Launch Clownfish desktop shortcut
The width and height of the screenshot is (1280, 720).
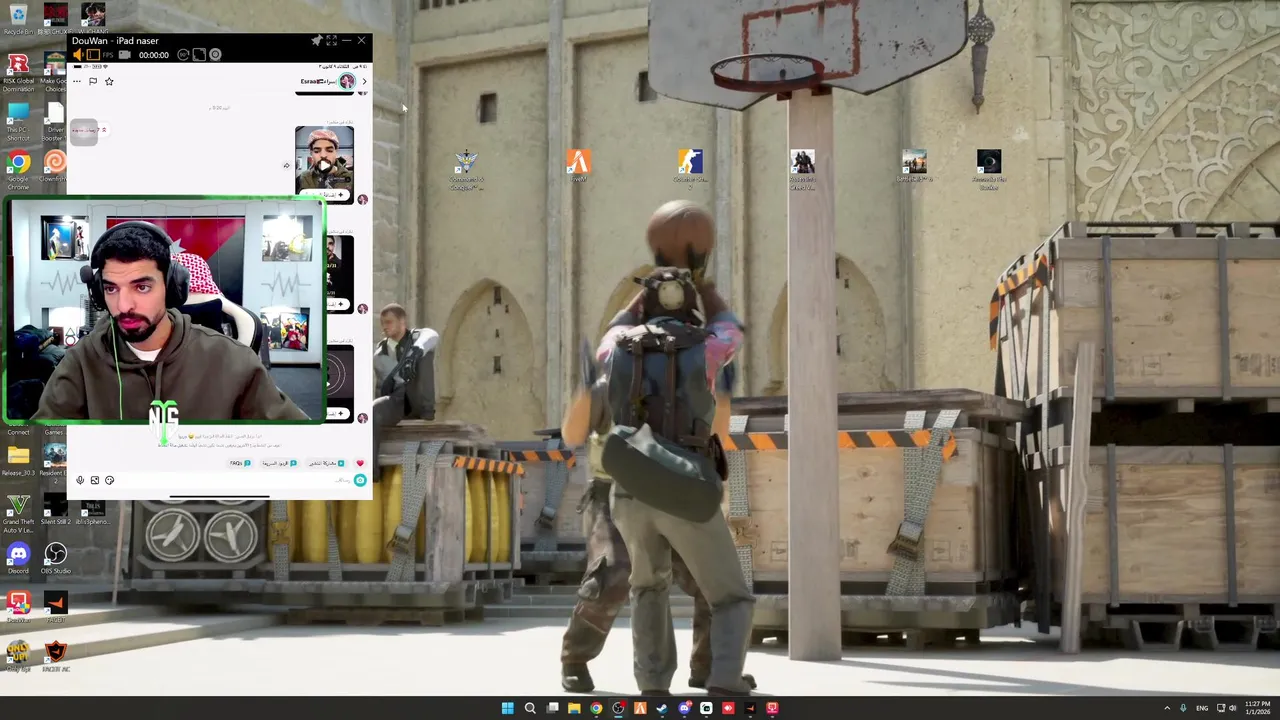(x=55, y=167)
